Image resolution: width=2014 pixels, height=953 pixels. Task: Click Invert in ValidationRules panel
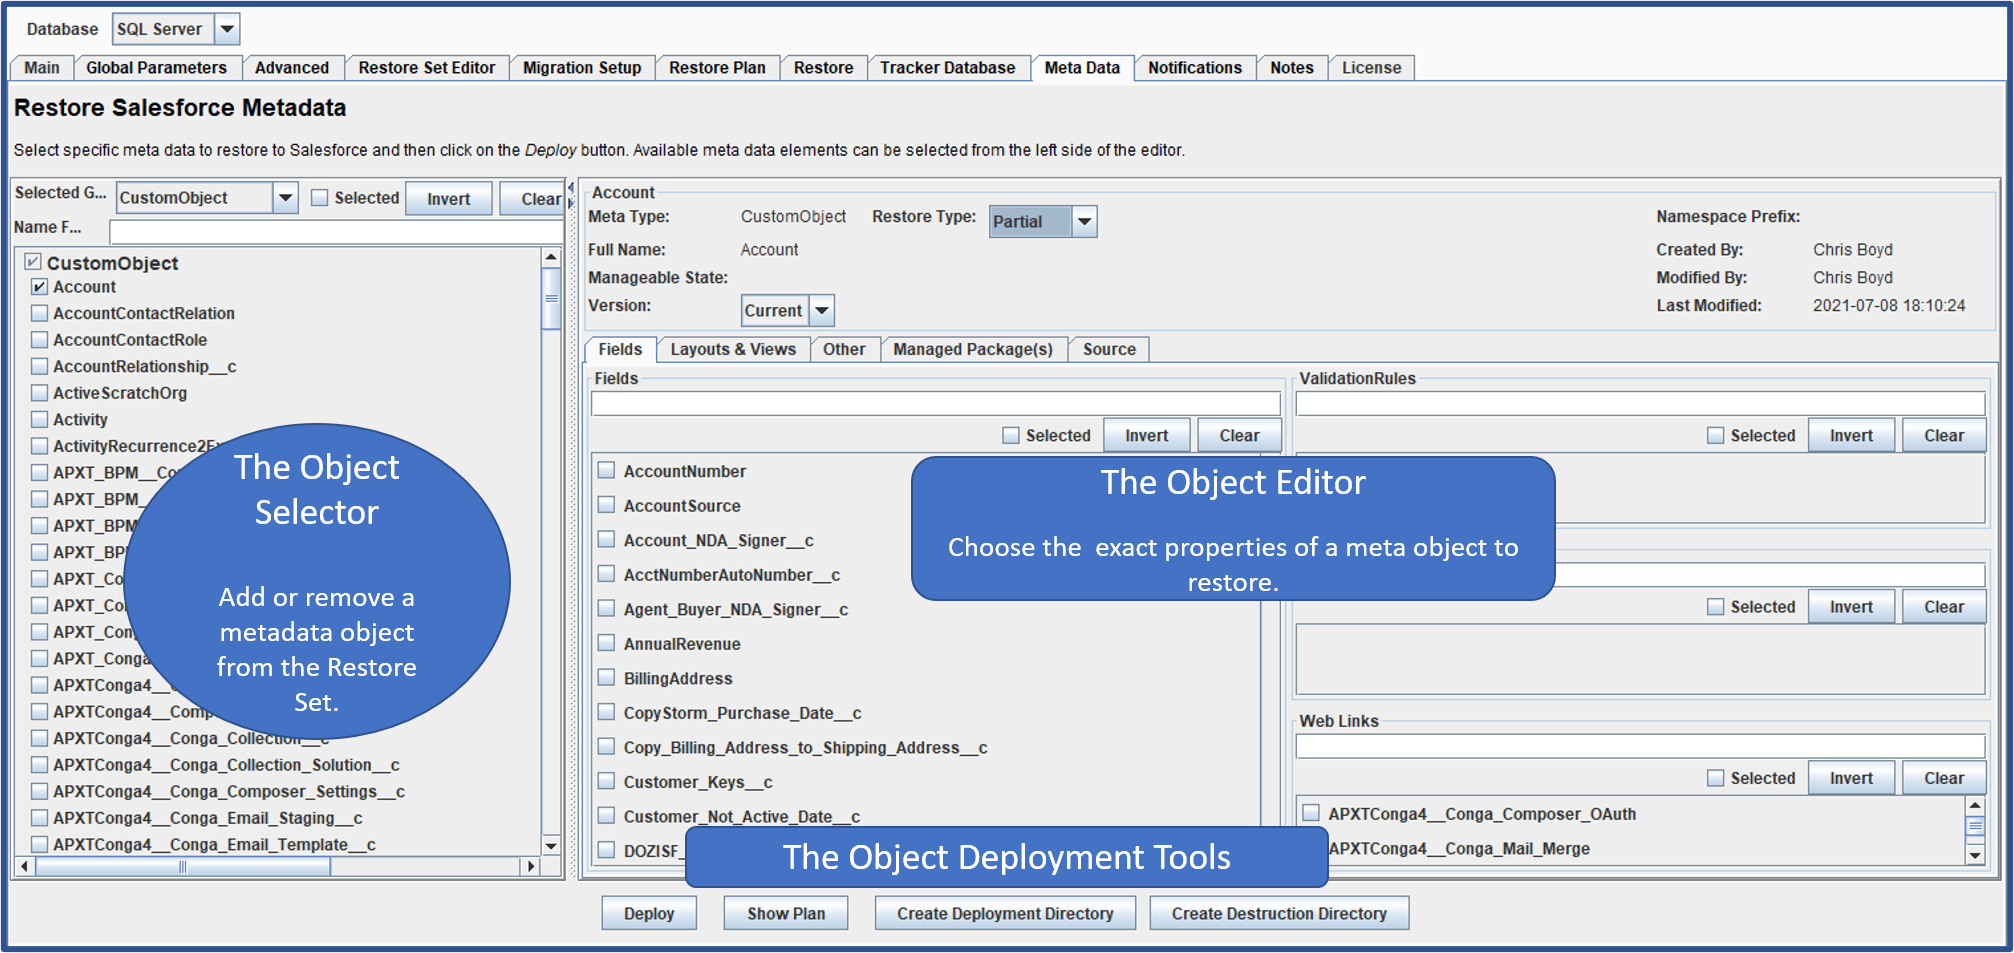(x=1851, y=435)
